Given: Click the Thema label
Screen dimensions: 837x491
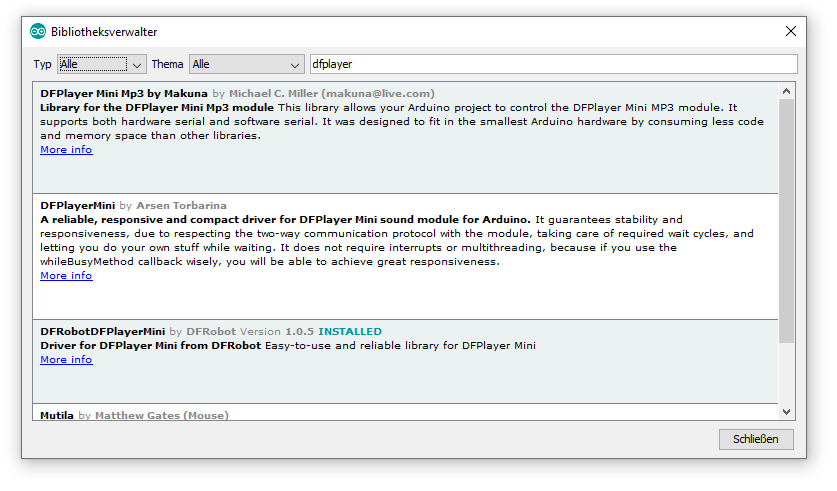Looking at the screenshot, I should [167, 64].
